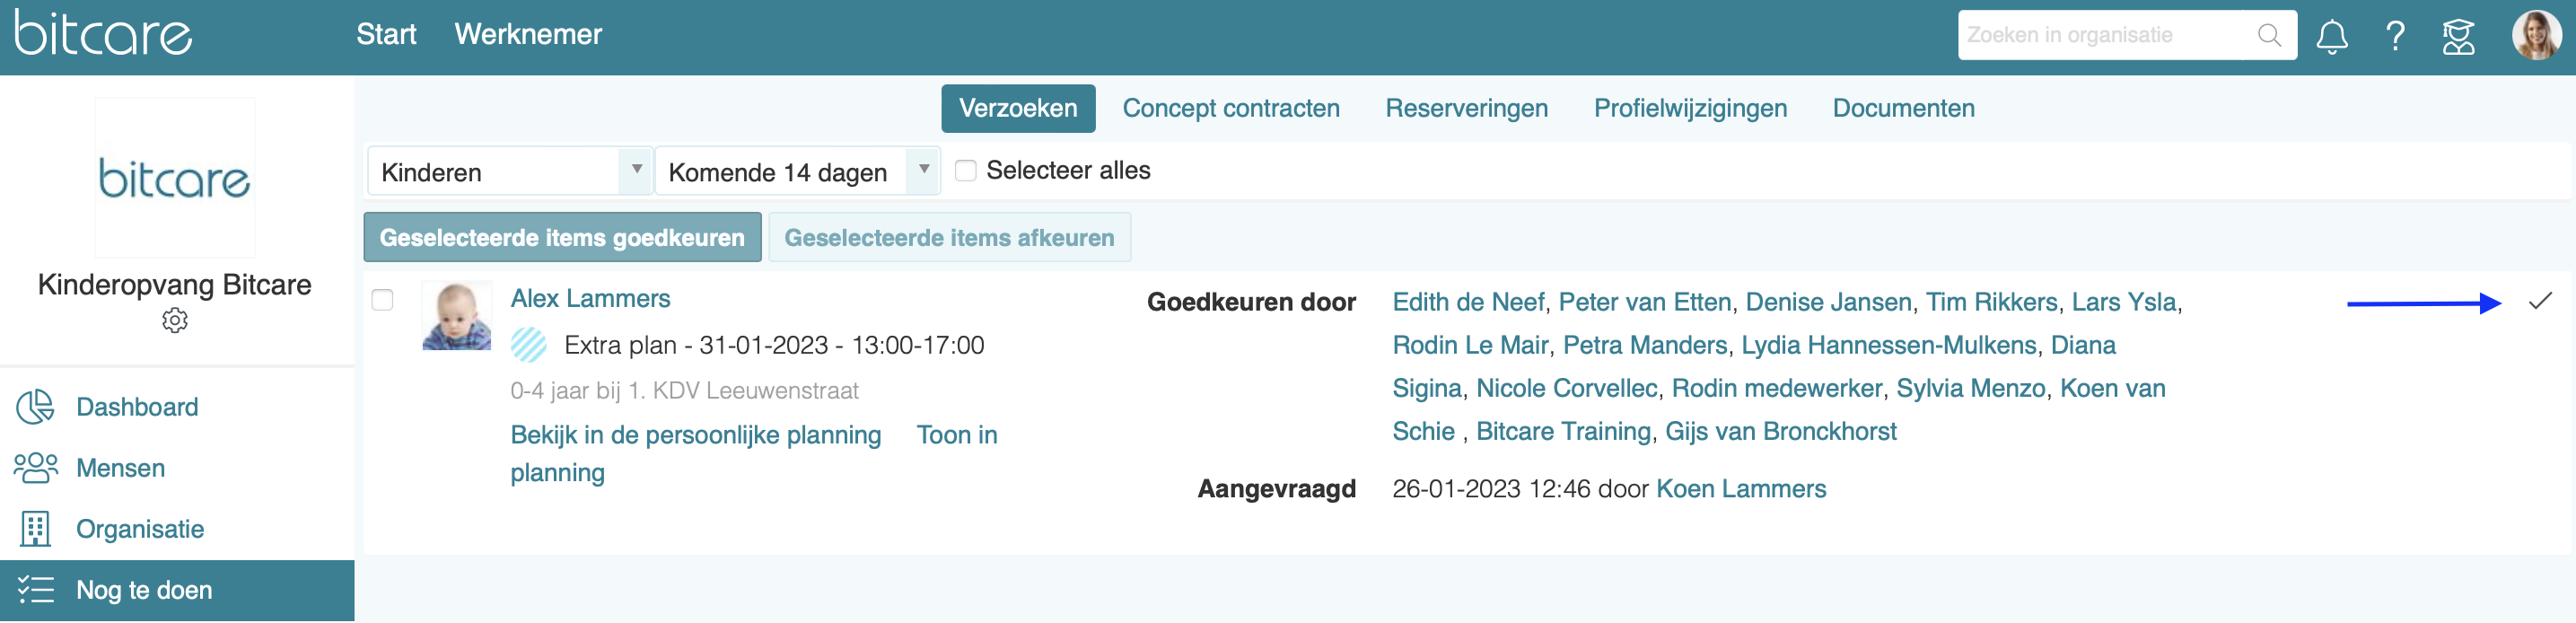
Task: Open the Komende 14 dagen dropdown
Action: click(x=797, y=172)
